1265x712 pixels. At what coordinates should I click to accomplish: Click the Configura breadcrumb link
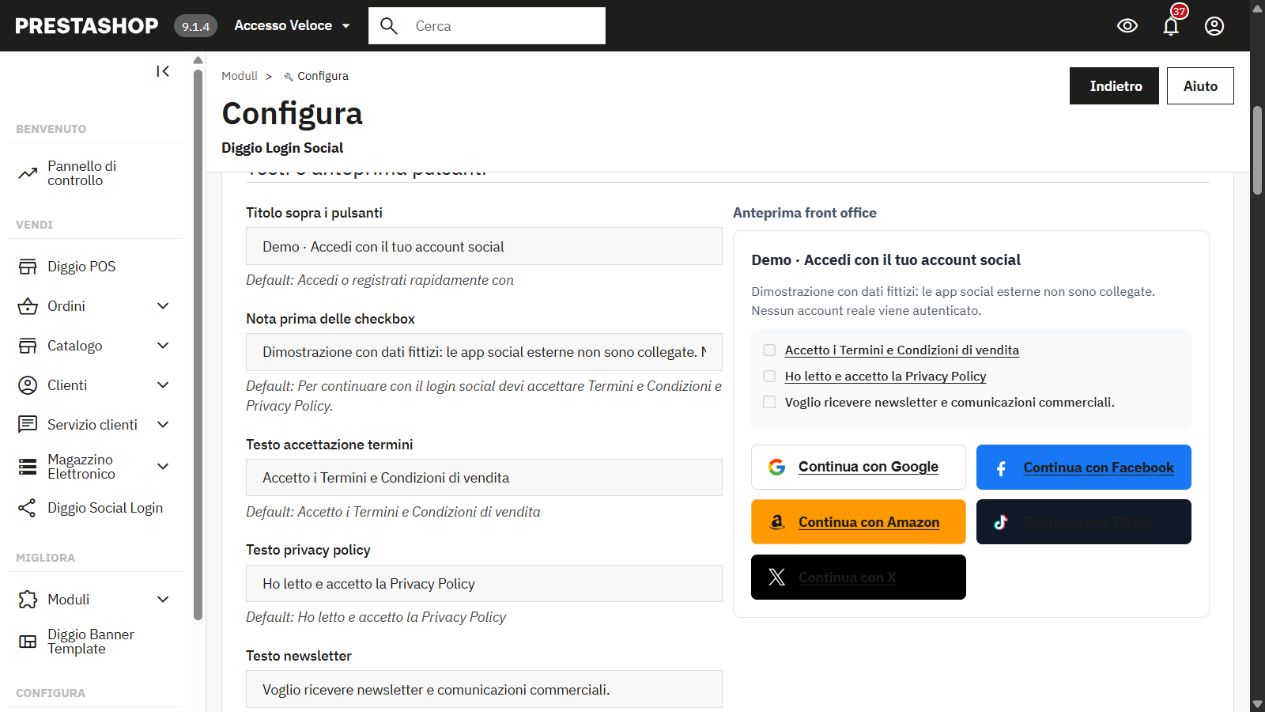323,76
